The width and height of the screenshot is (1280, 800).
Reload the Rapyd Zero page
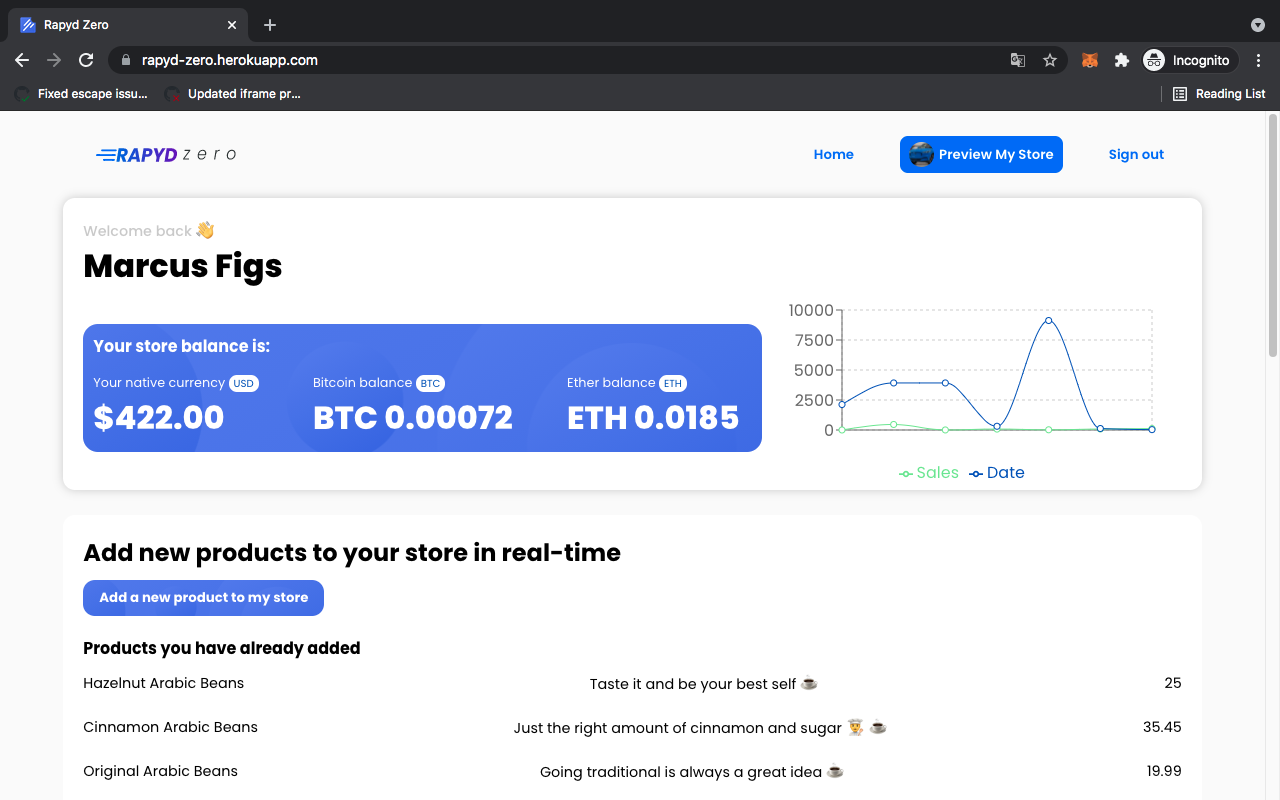coord(86,60)
